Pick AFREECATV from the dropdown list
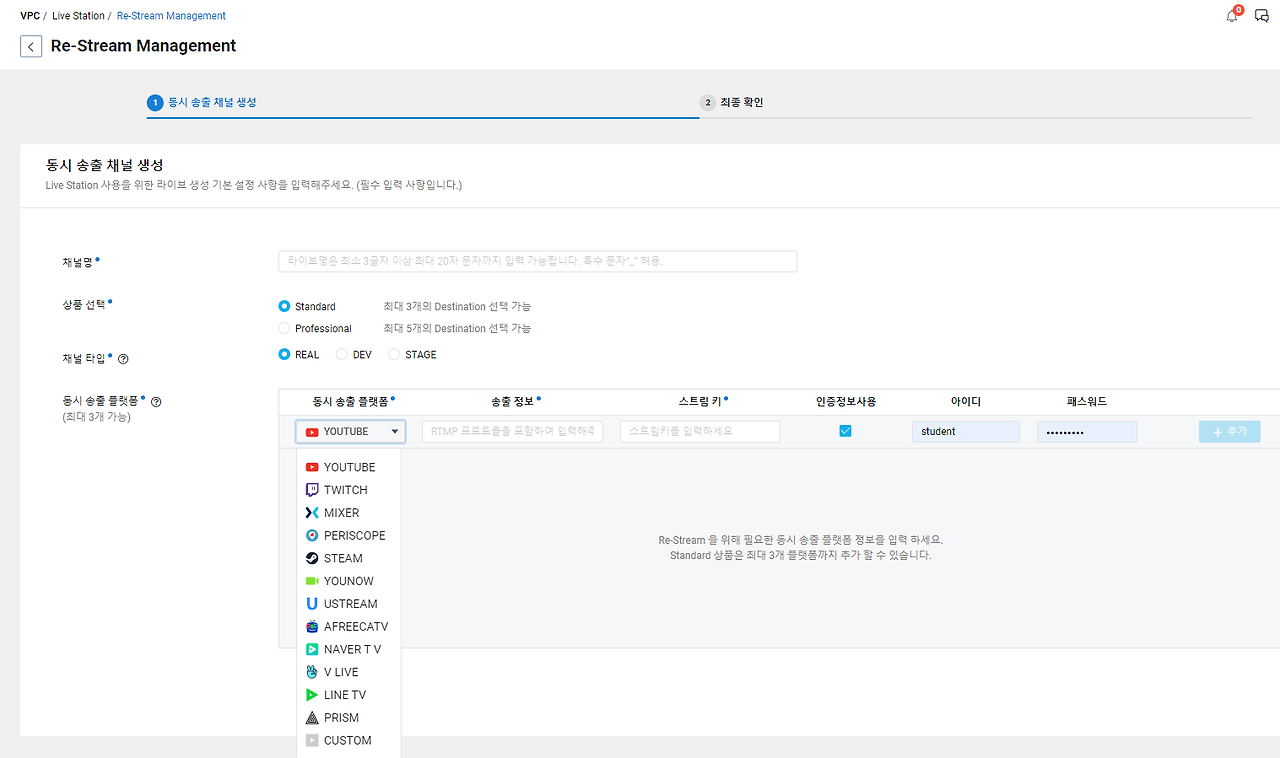The width and height of the screenshot is (1280, 758). [x=356, y=627]
